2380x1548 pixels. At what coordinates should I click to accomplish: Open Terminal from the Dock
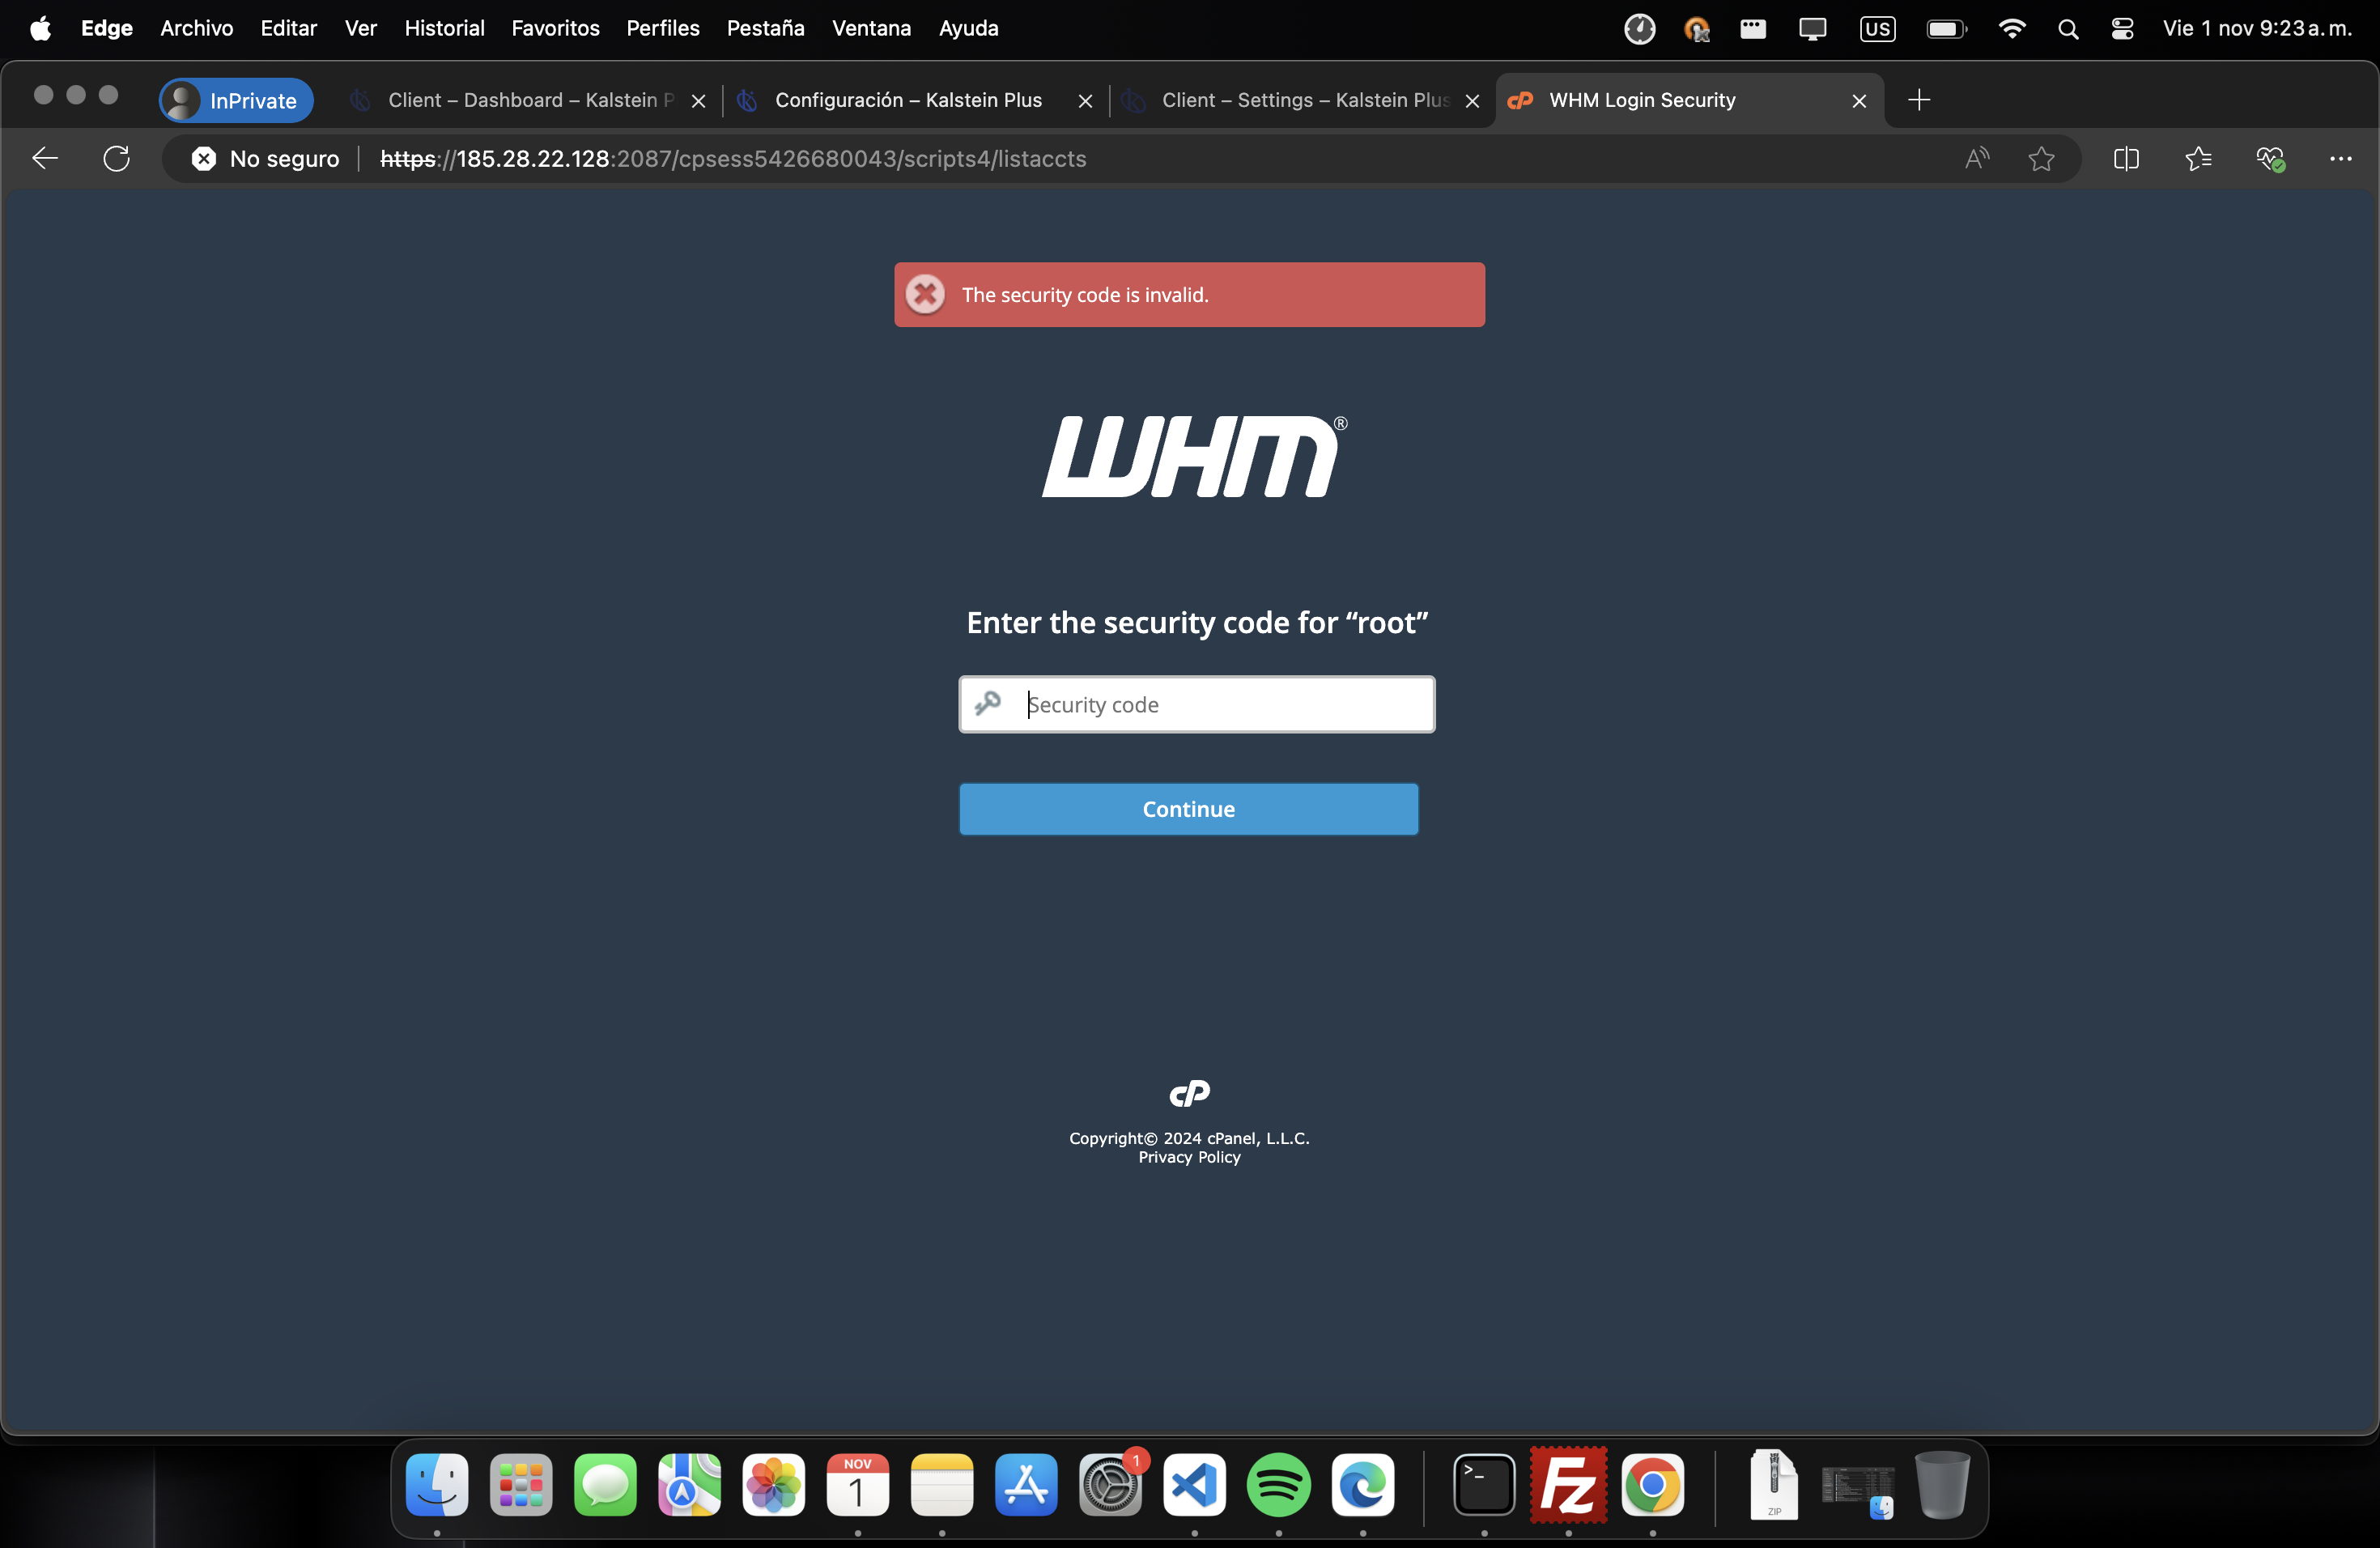click(x=1484, y=1485)
